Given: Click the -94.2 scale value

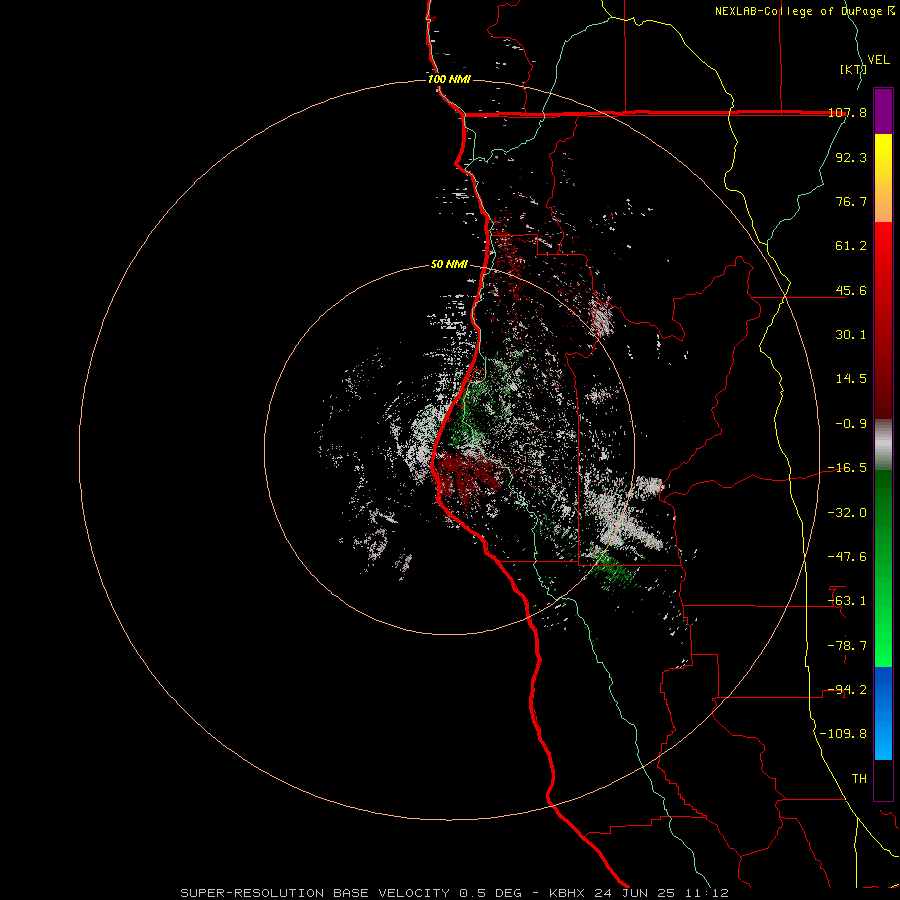Looking at the screenshot, I should [847, 690].
